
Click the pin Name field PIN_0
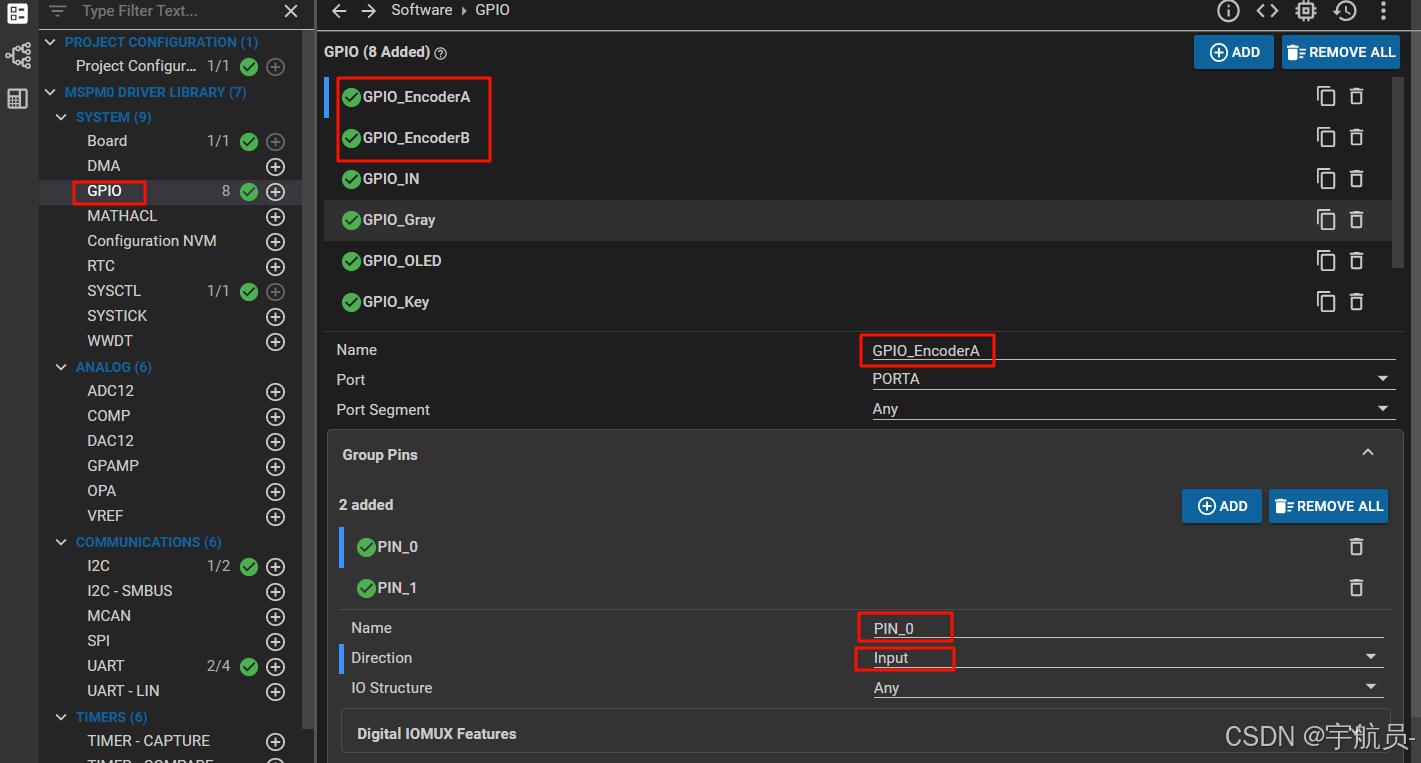(1127, 628)
